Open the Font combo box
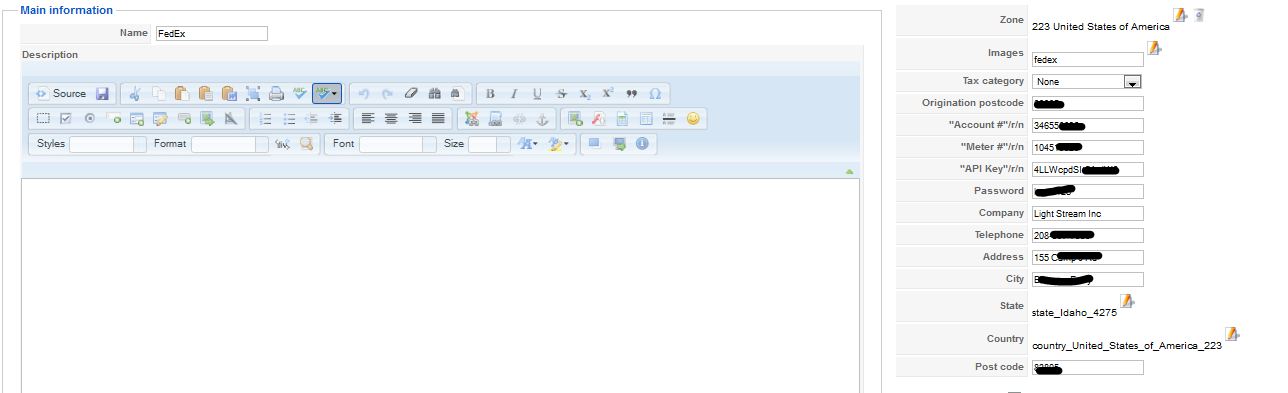The image size is (1288, 393). 398,144
